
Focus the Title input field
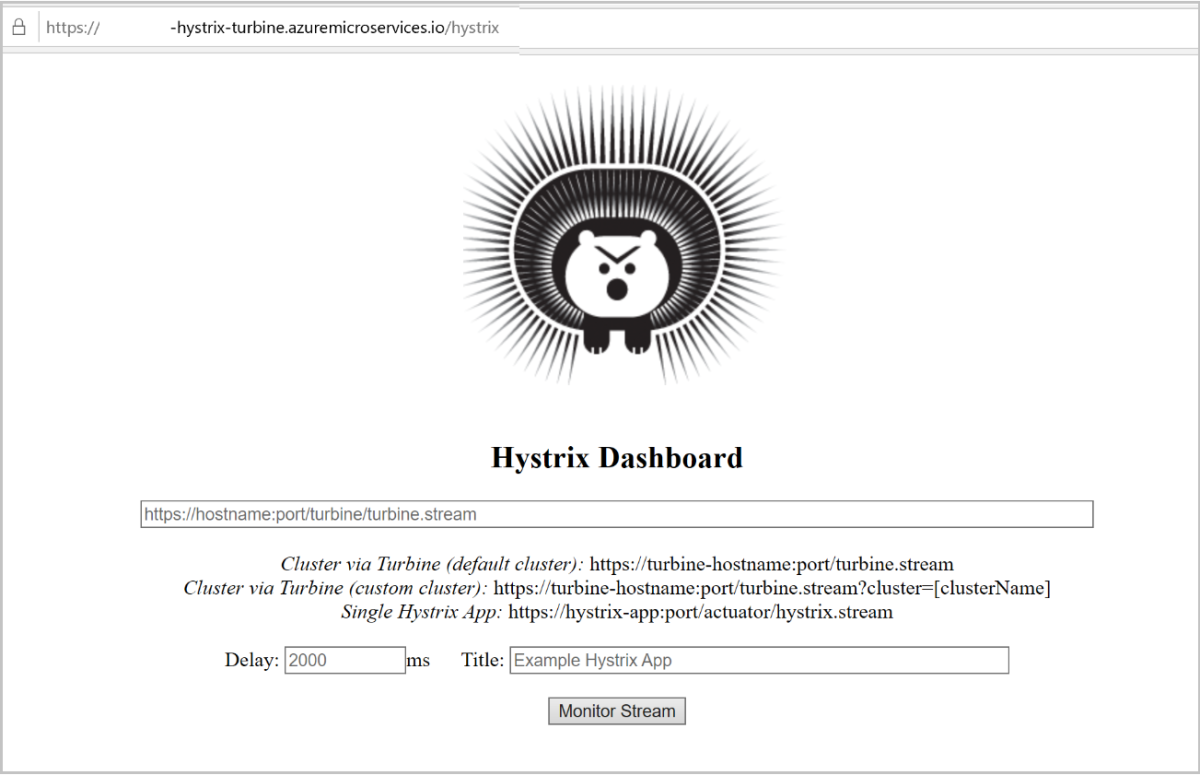(x=759, y=660)
